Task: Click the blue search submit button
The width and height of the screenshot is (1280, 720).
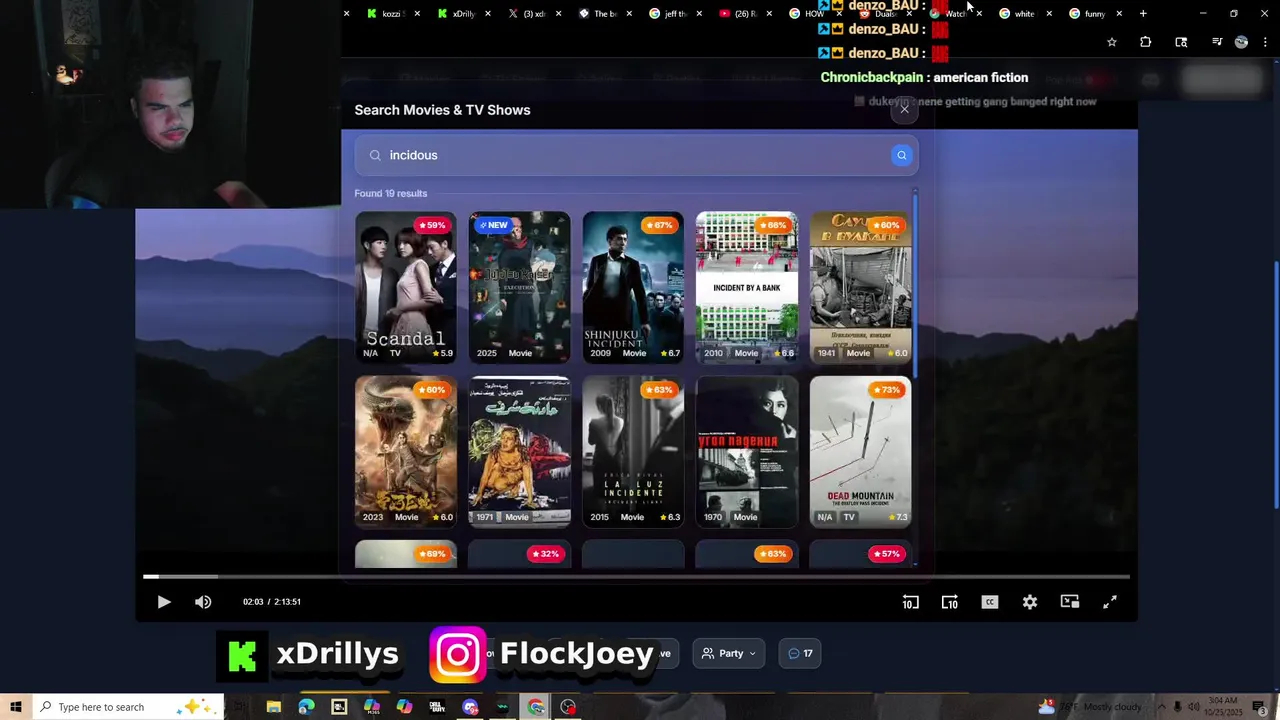Action: click(901, 155)
